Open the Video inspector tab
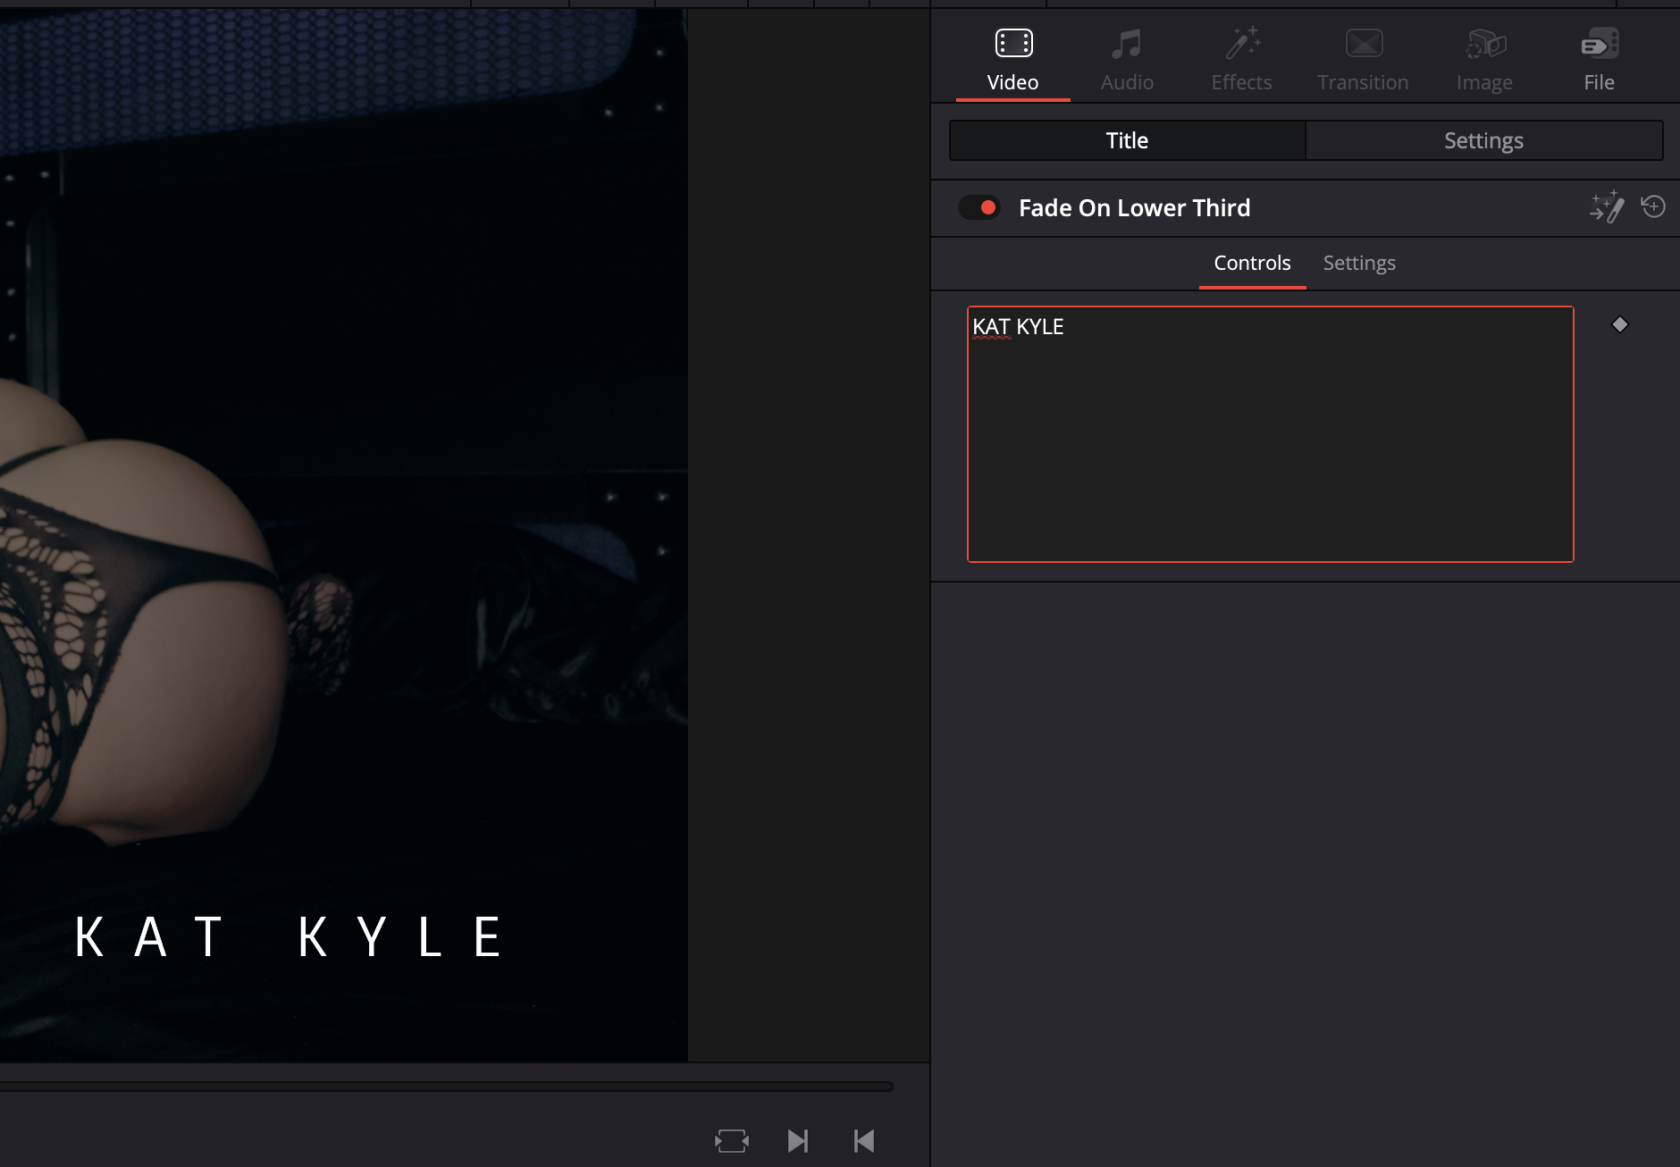Image resolution: width=1680 pixels, height=1167 pixels. 1013,60
